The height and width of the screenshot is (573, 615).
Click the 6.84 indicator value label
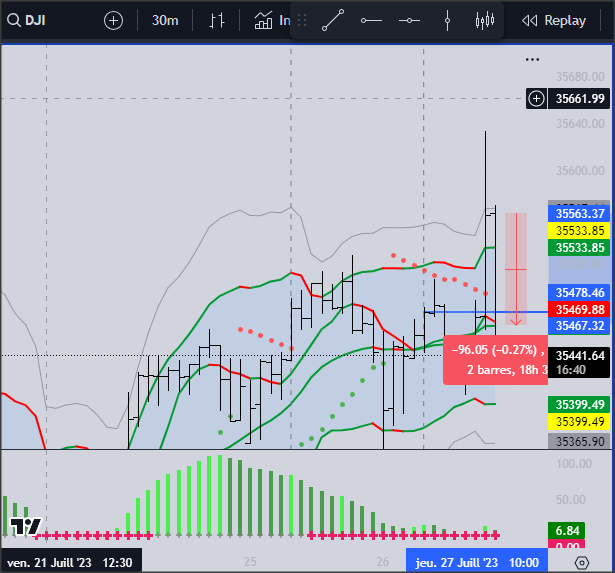point(567,531)
